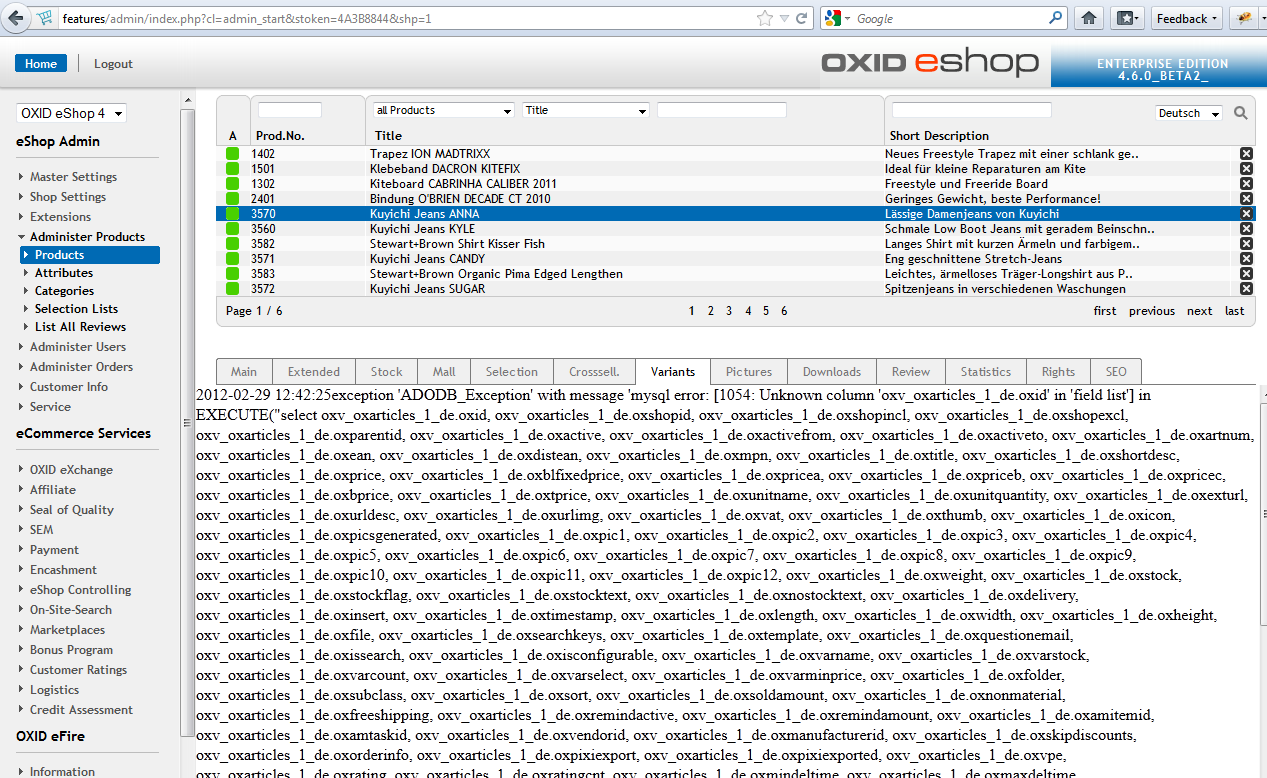Viewport: 1267px width, 778px height.
Task: Click the browser Home icon button
Action: click(x=1090, y=18)
